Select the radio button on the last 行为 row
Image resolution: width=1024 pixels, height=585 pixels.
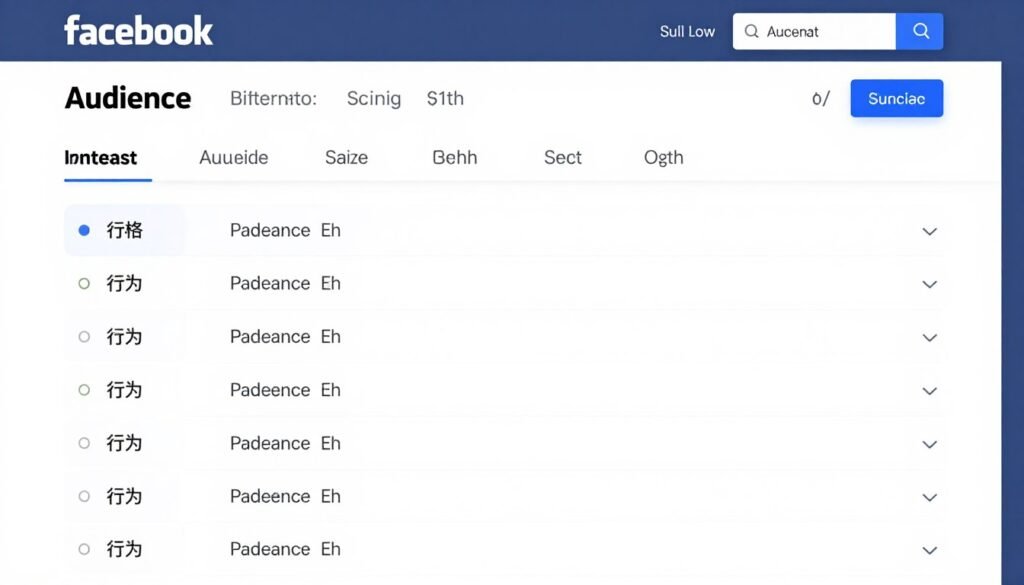pos(84,549)
